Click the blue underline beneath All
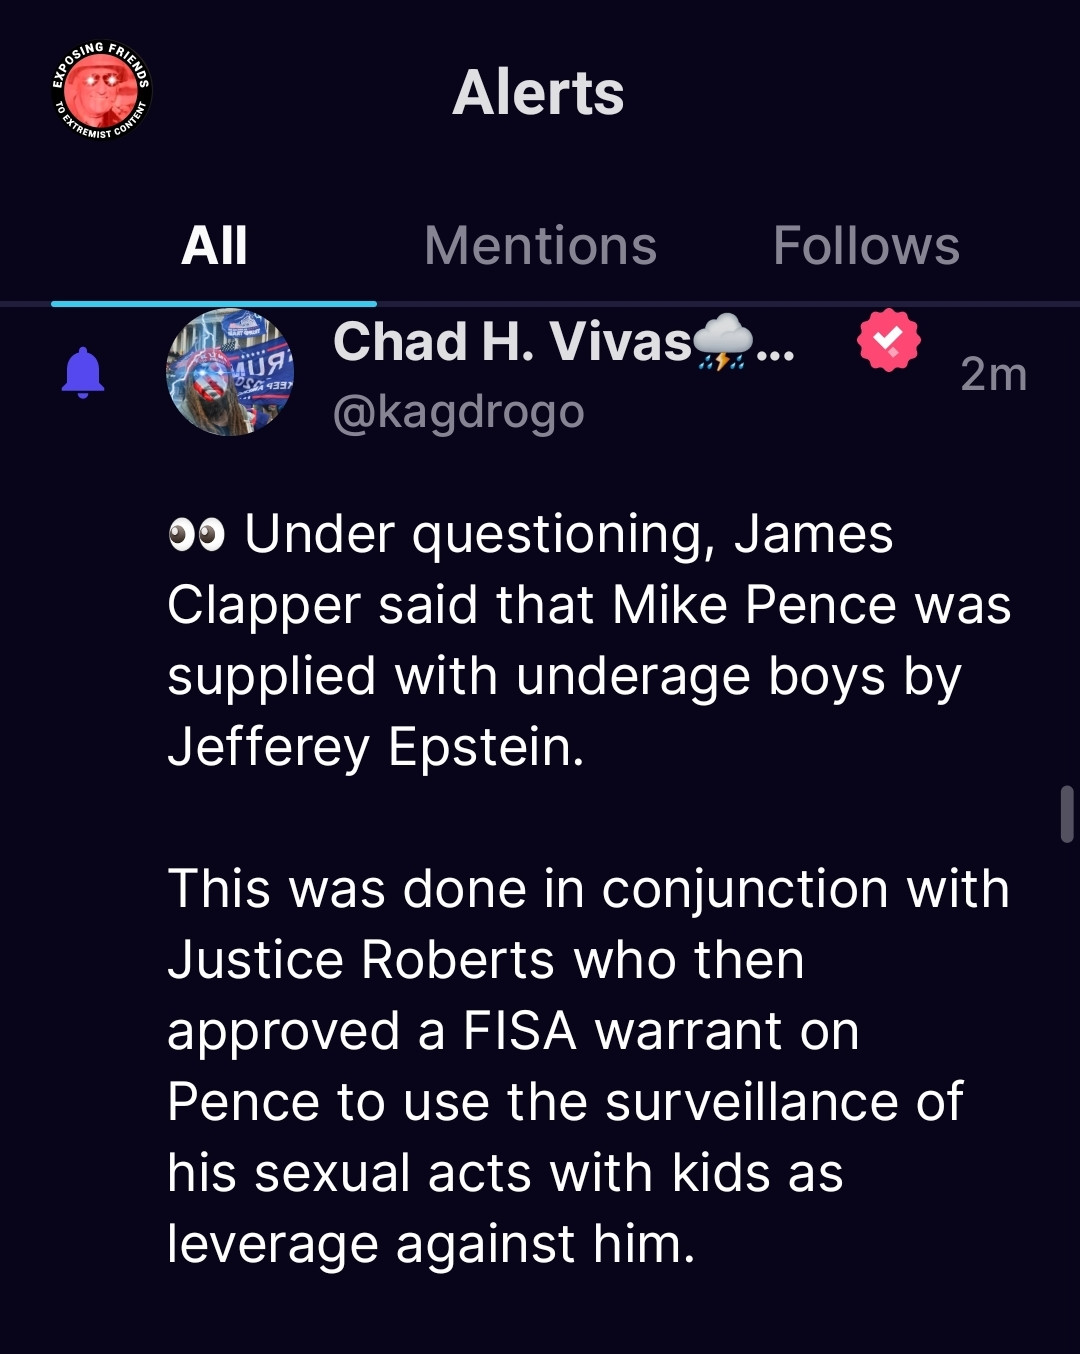 [214, 303]
